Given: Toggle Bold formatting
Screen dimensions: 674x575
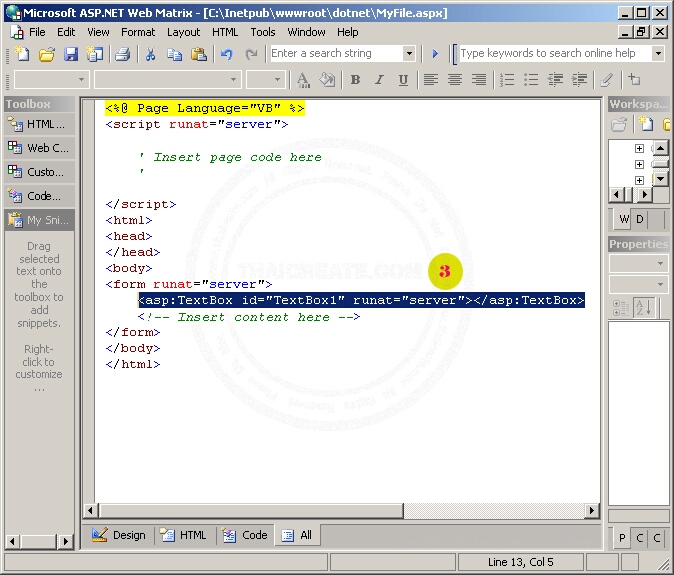Looking at the screenshot, I should click(355, 80).
